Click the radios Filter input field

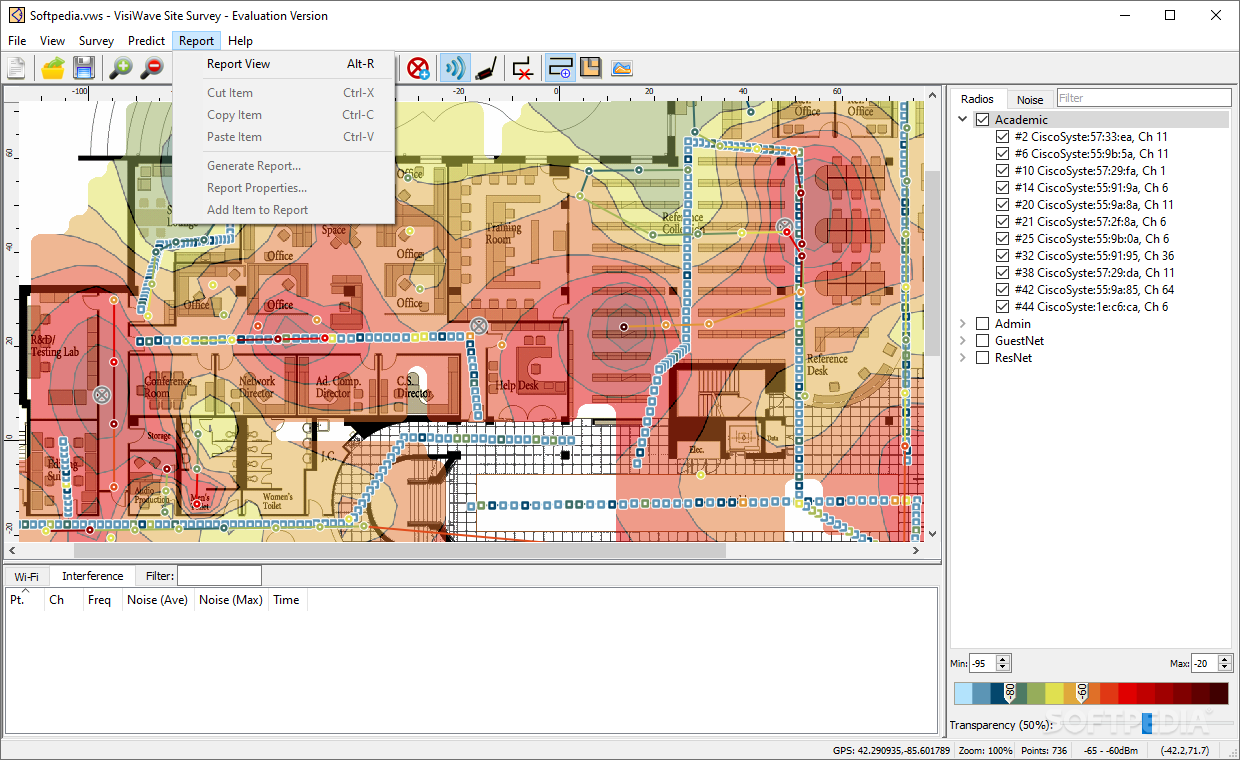[1144, 98]
